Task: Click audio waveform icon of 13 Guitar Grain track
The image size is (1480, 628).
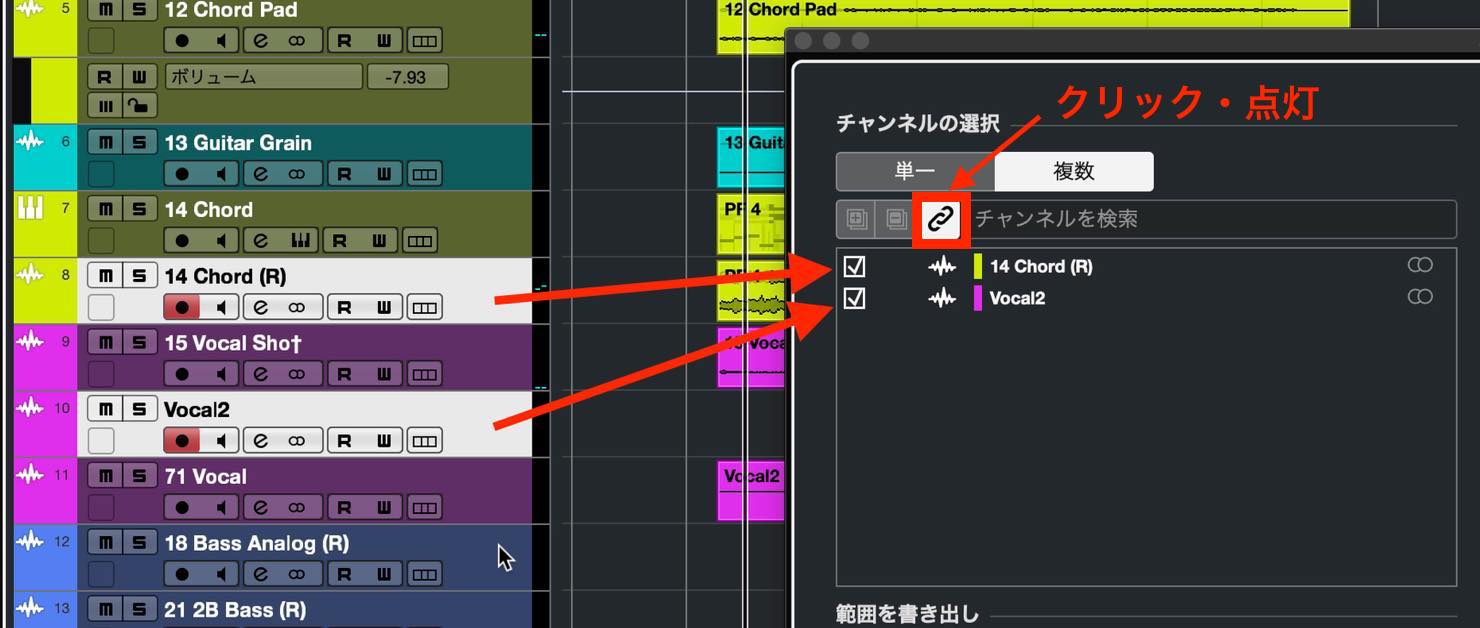Action: click(x=30, y=141)
